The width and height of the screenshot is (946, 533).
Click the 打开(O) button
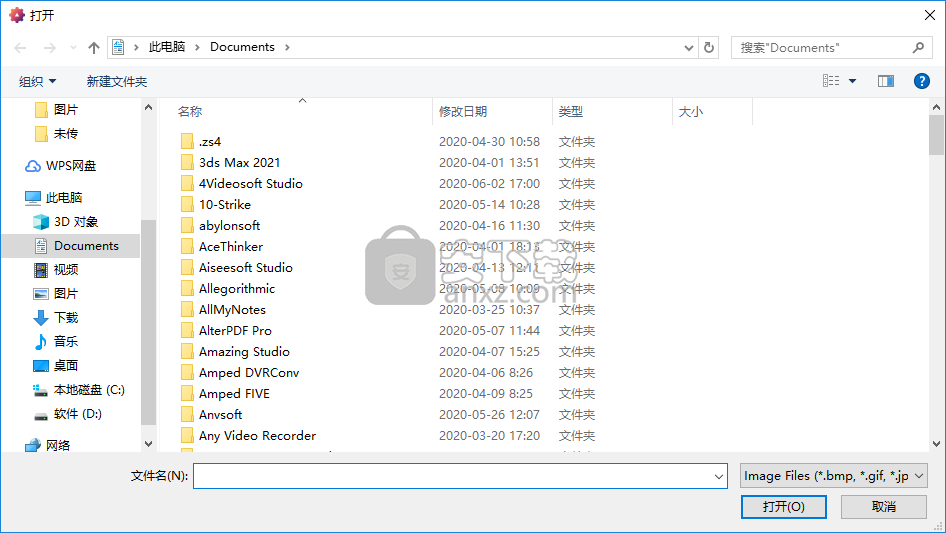784,506
